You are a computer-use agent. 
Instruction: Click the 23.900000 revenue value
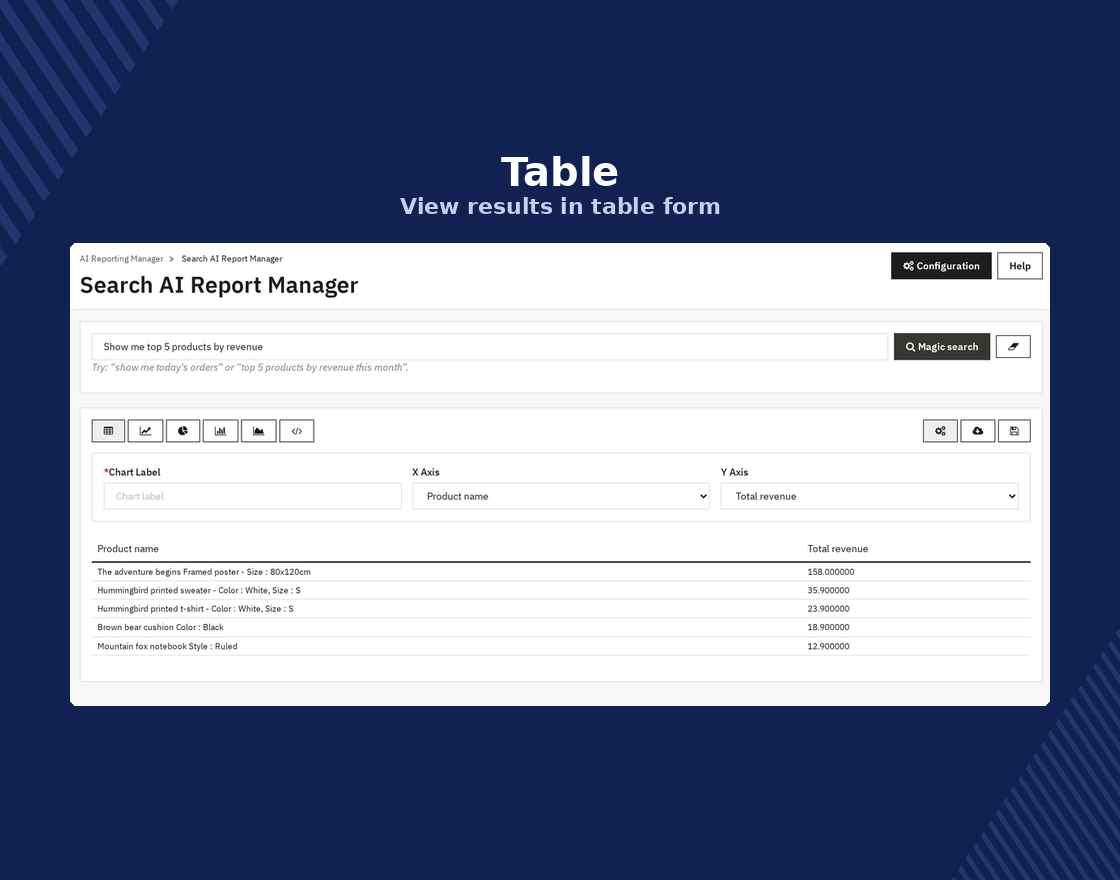[829, 609]
